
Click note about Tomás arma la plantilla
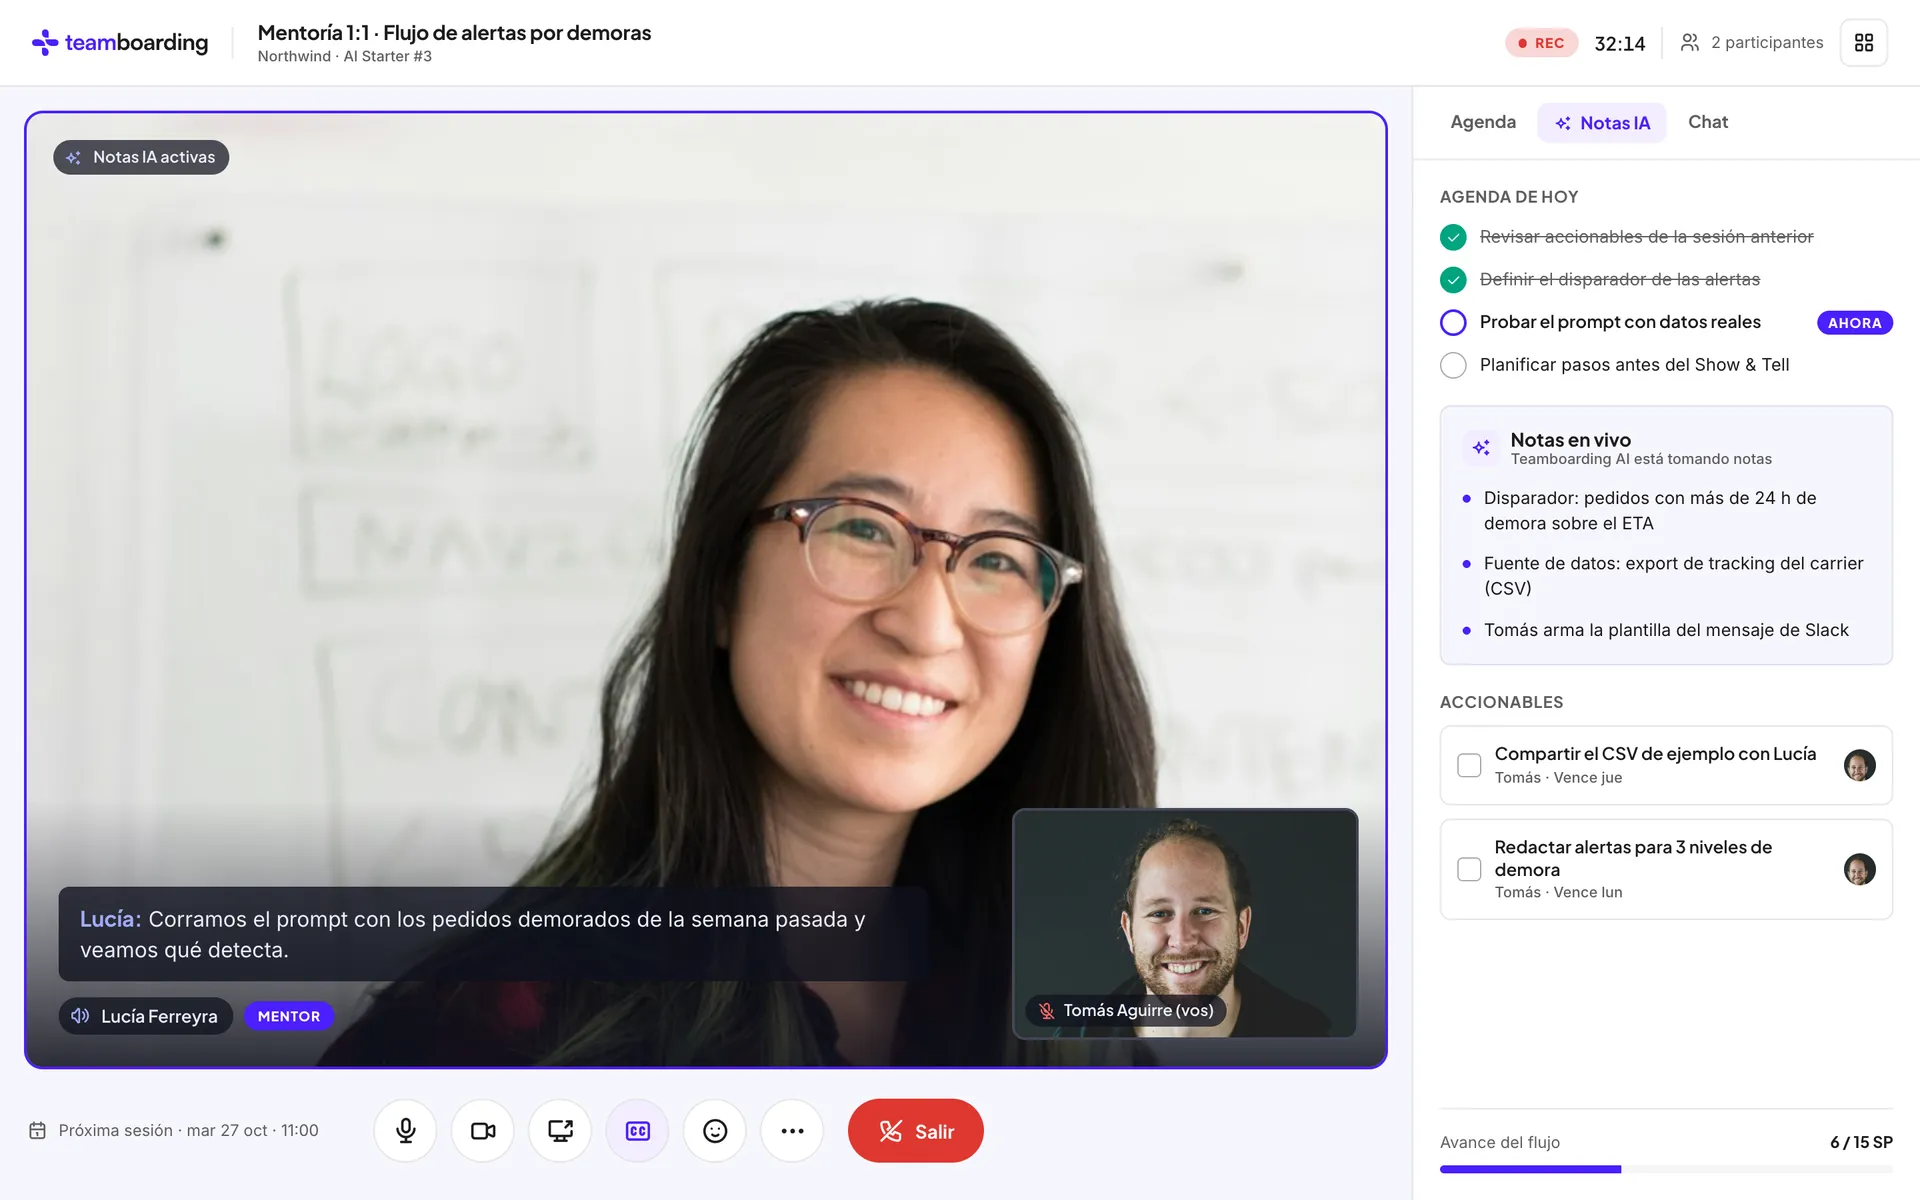(x=1666, y=630)
